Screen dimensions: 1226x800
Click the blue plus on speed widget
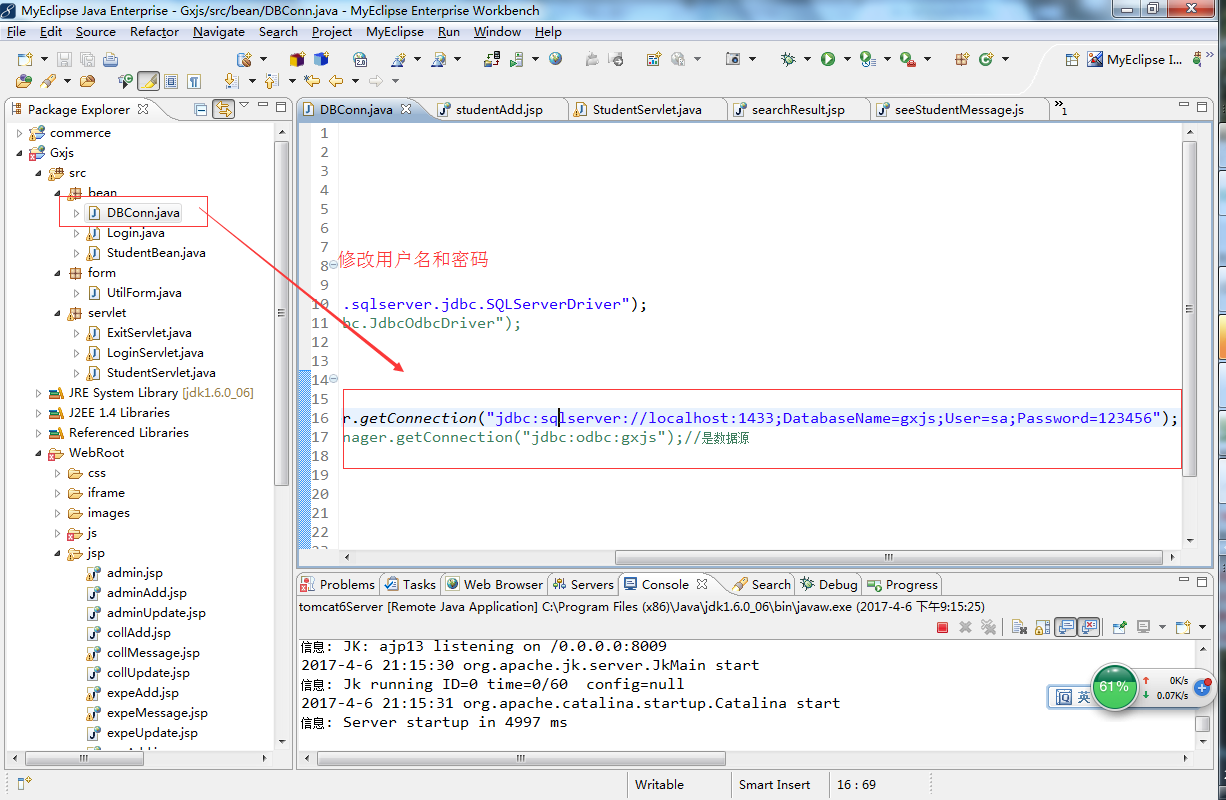point(1202,688)
